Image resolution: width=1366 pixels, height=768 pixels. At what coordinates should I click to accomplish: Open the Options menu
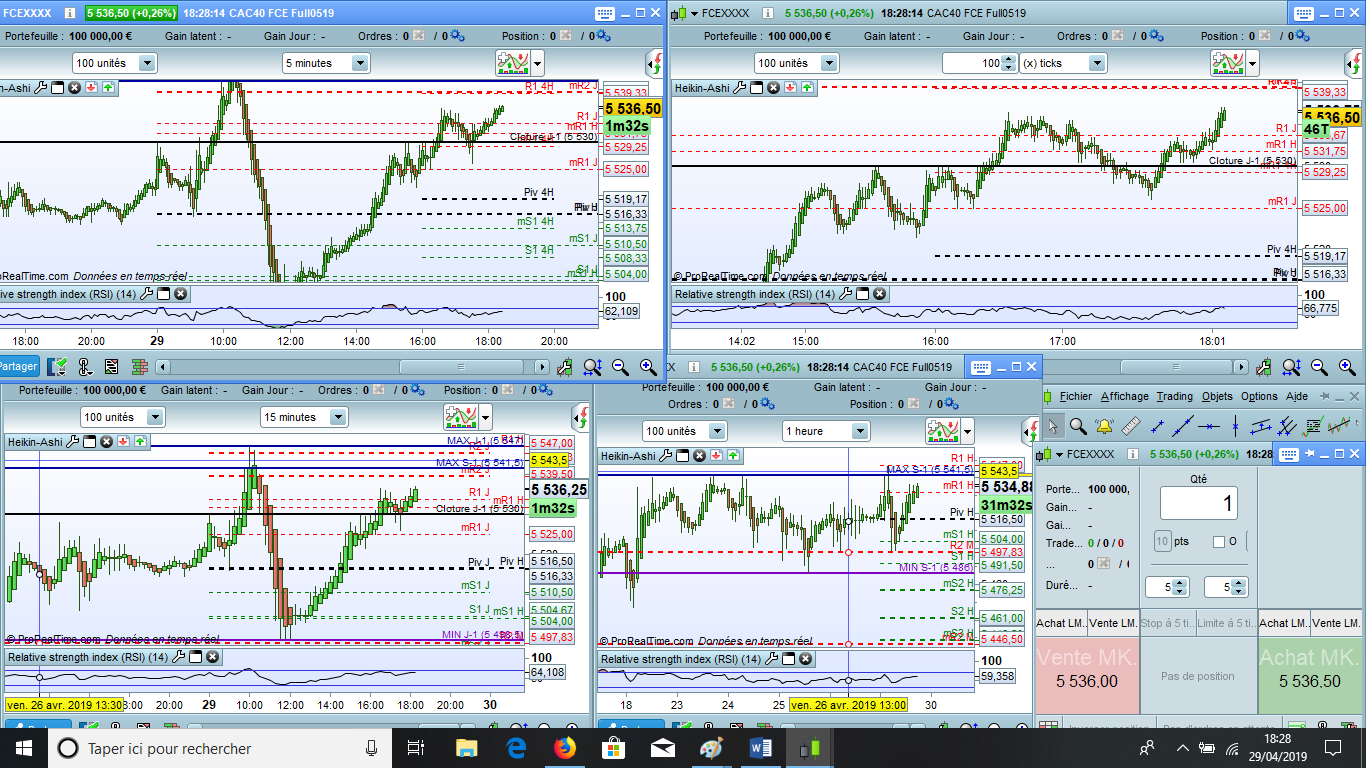[x=1259, y=396]
